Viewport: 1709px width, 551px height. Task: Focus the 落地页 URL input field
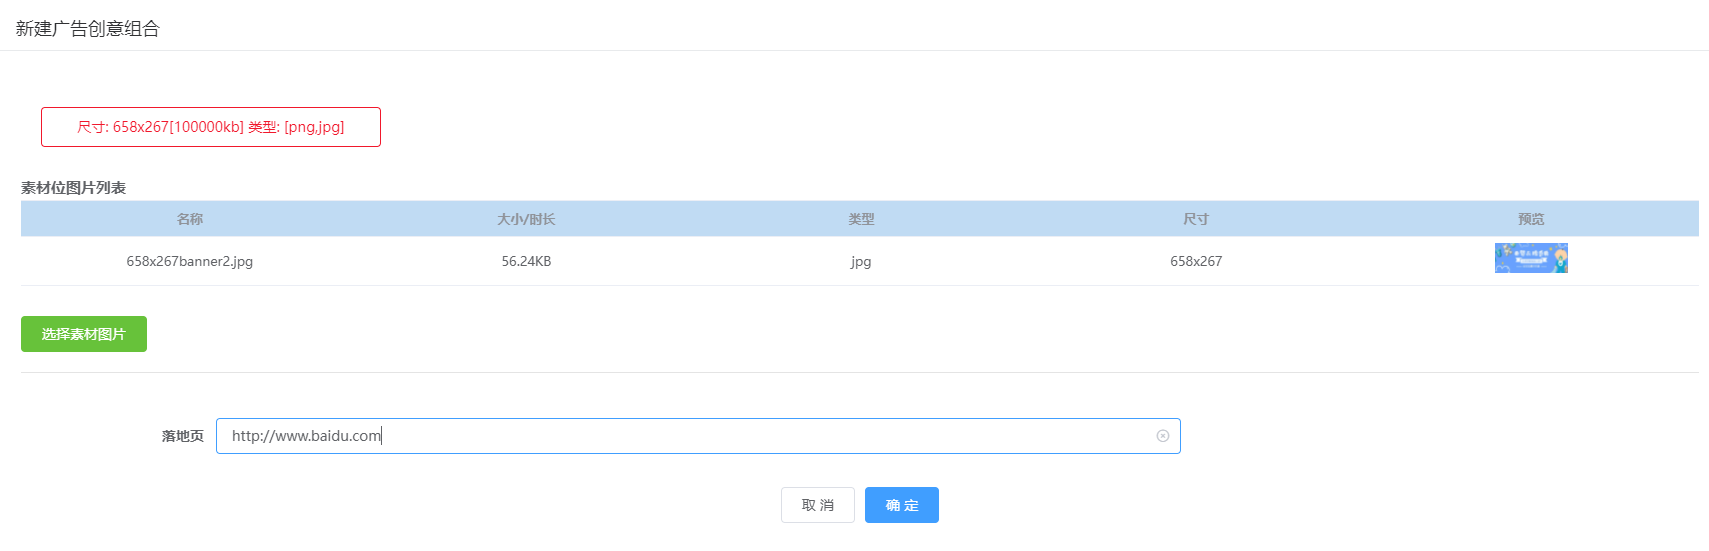coord(698,436)
